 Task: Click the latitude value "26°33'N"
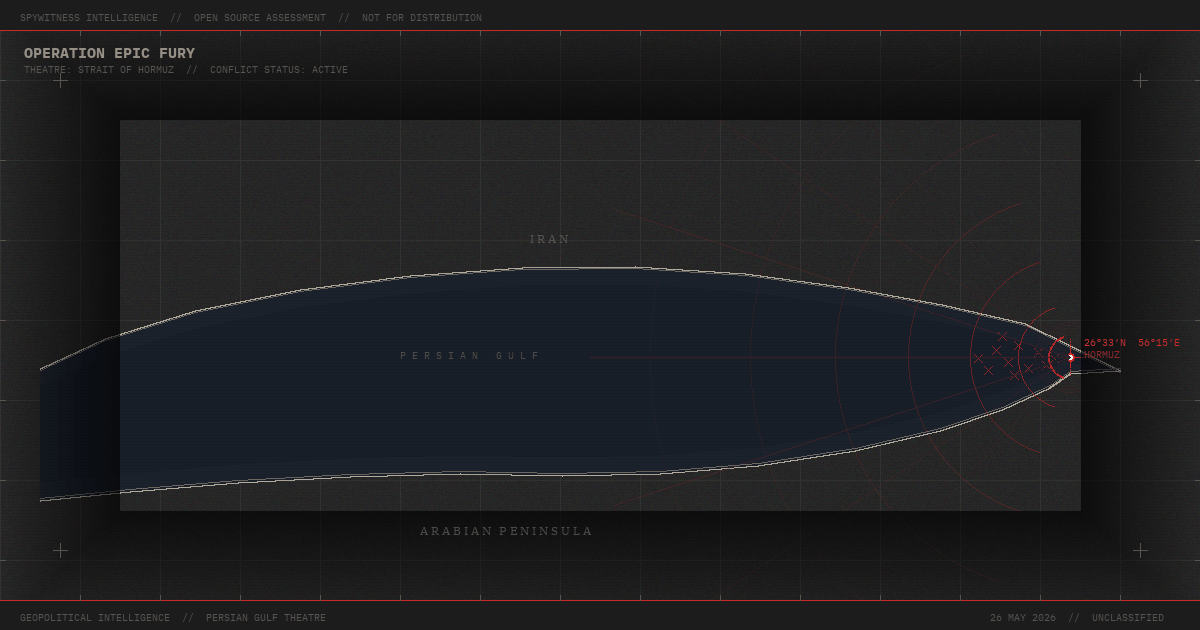point(1105,343)
